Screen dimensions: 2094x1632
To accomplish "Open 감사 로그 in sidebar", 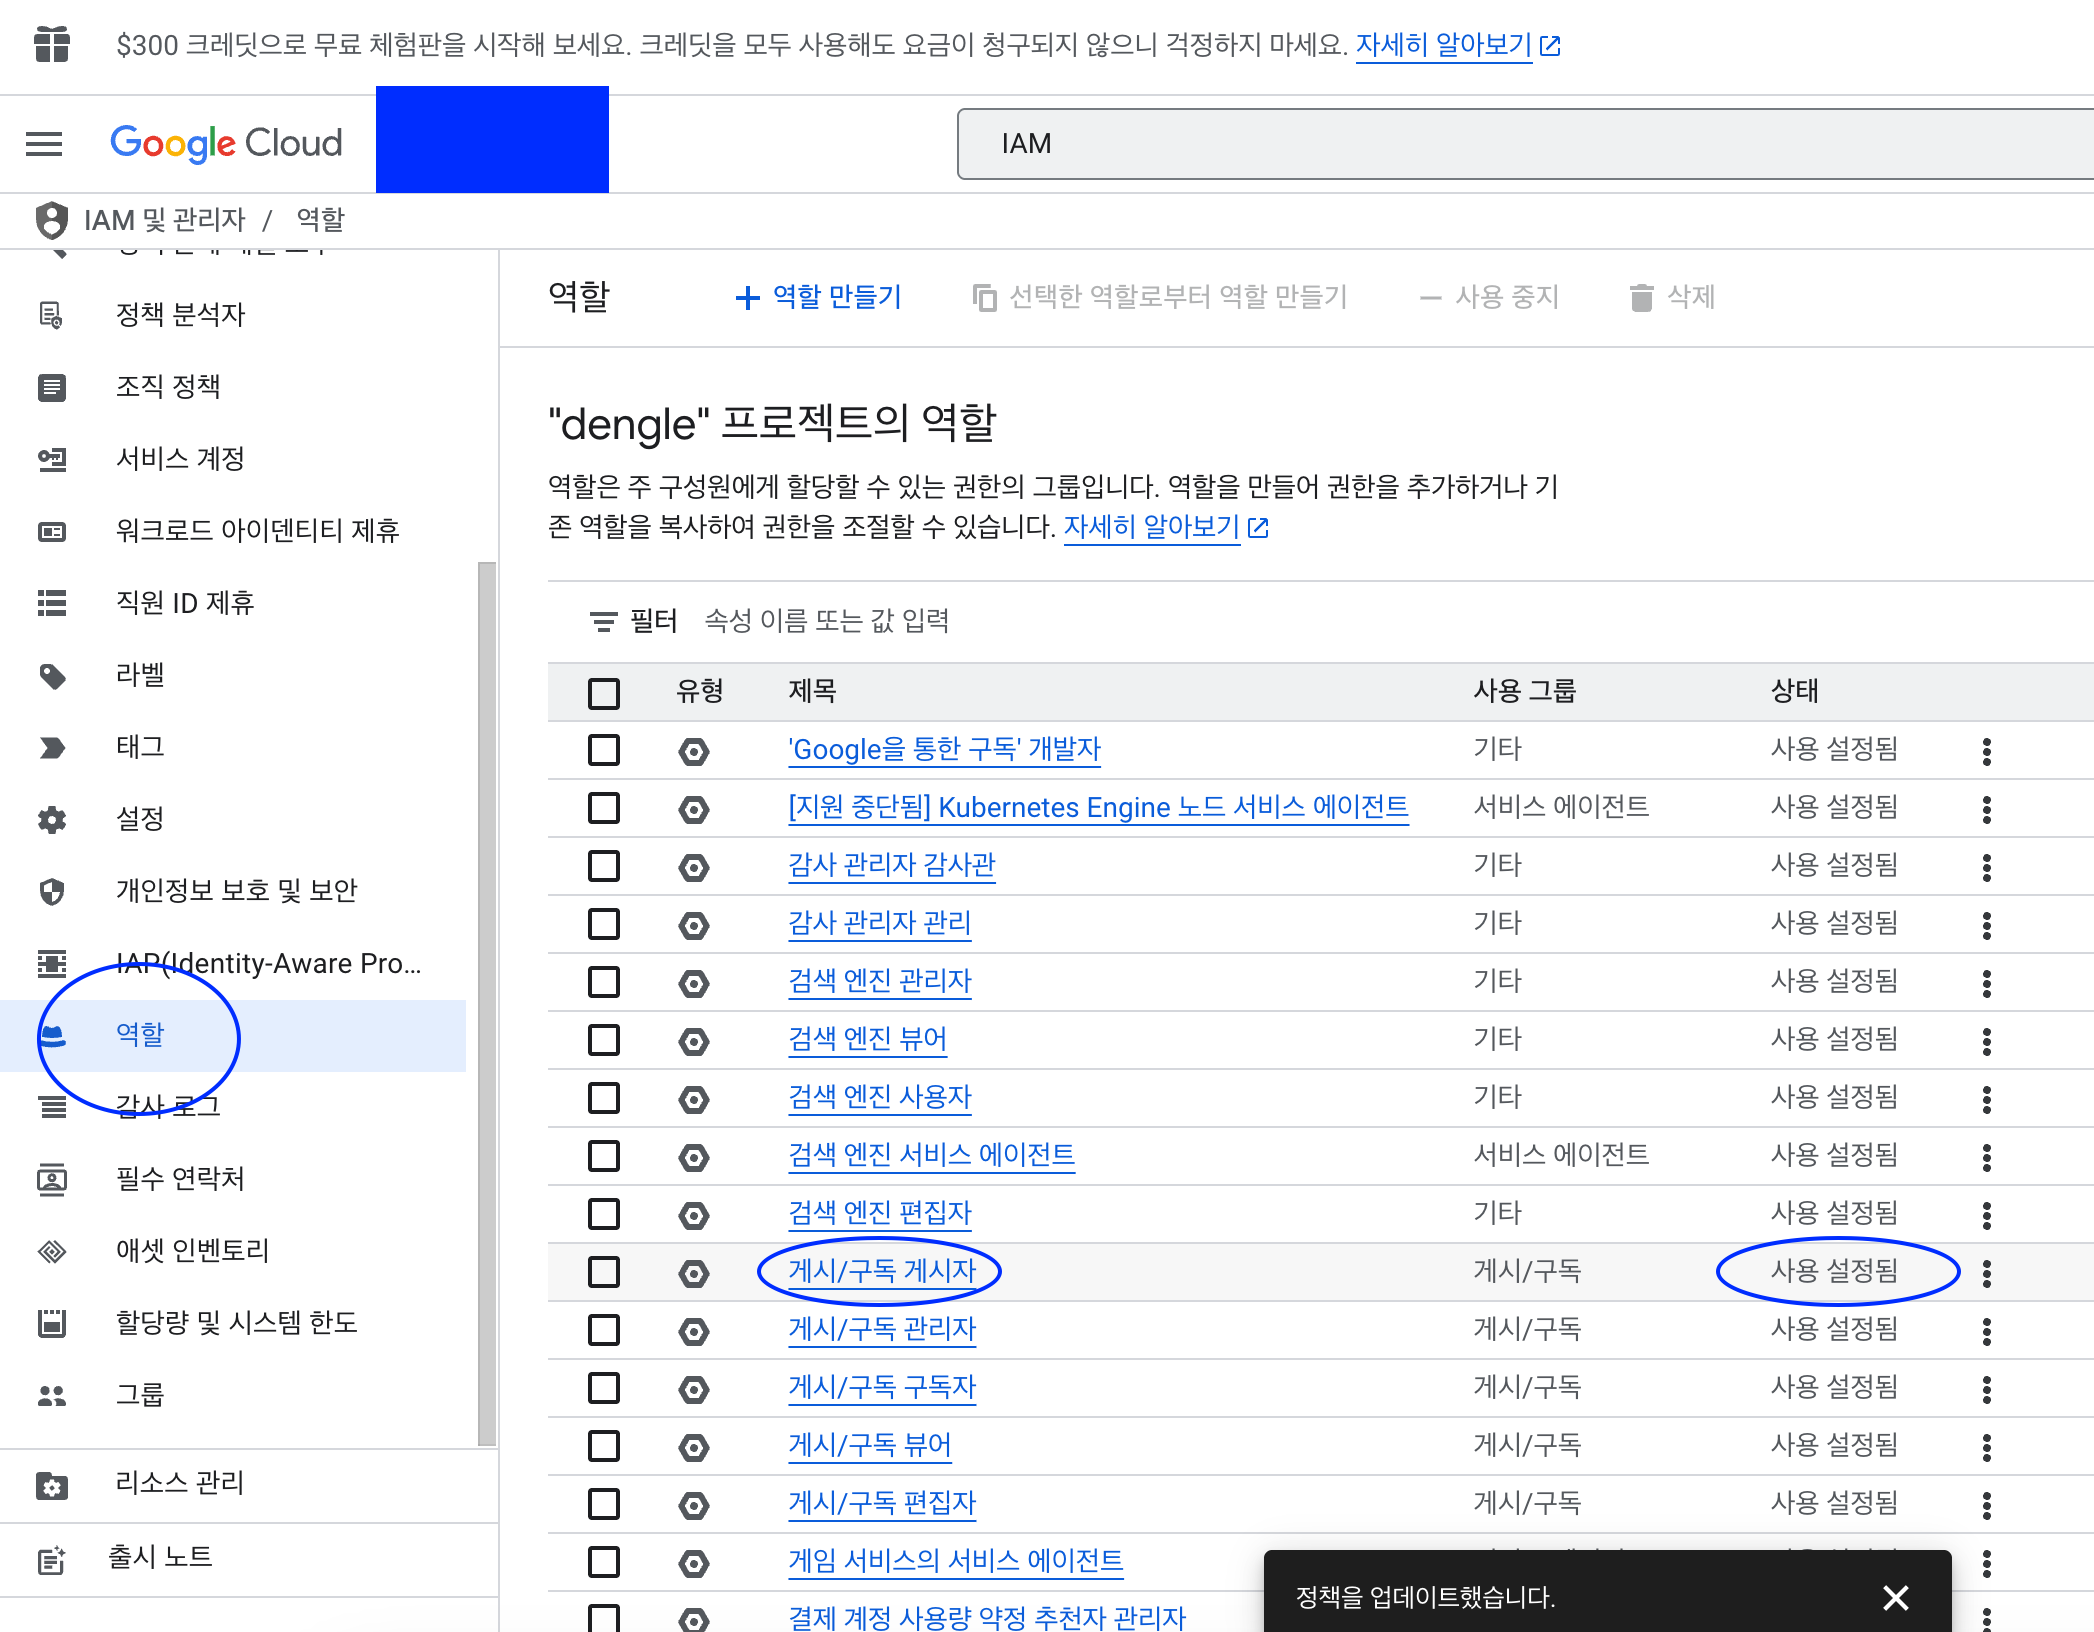I will pos(168,1106).
